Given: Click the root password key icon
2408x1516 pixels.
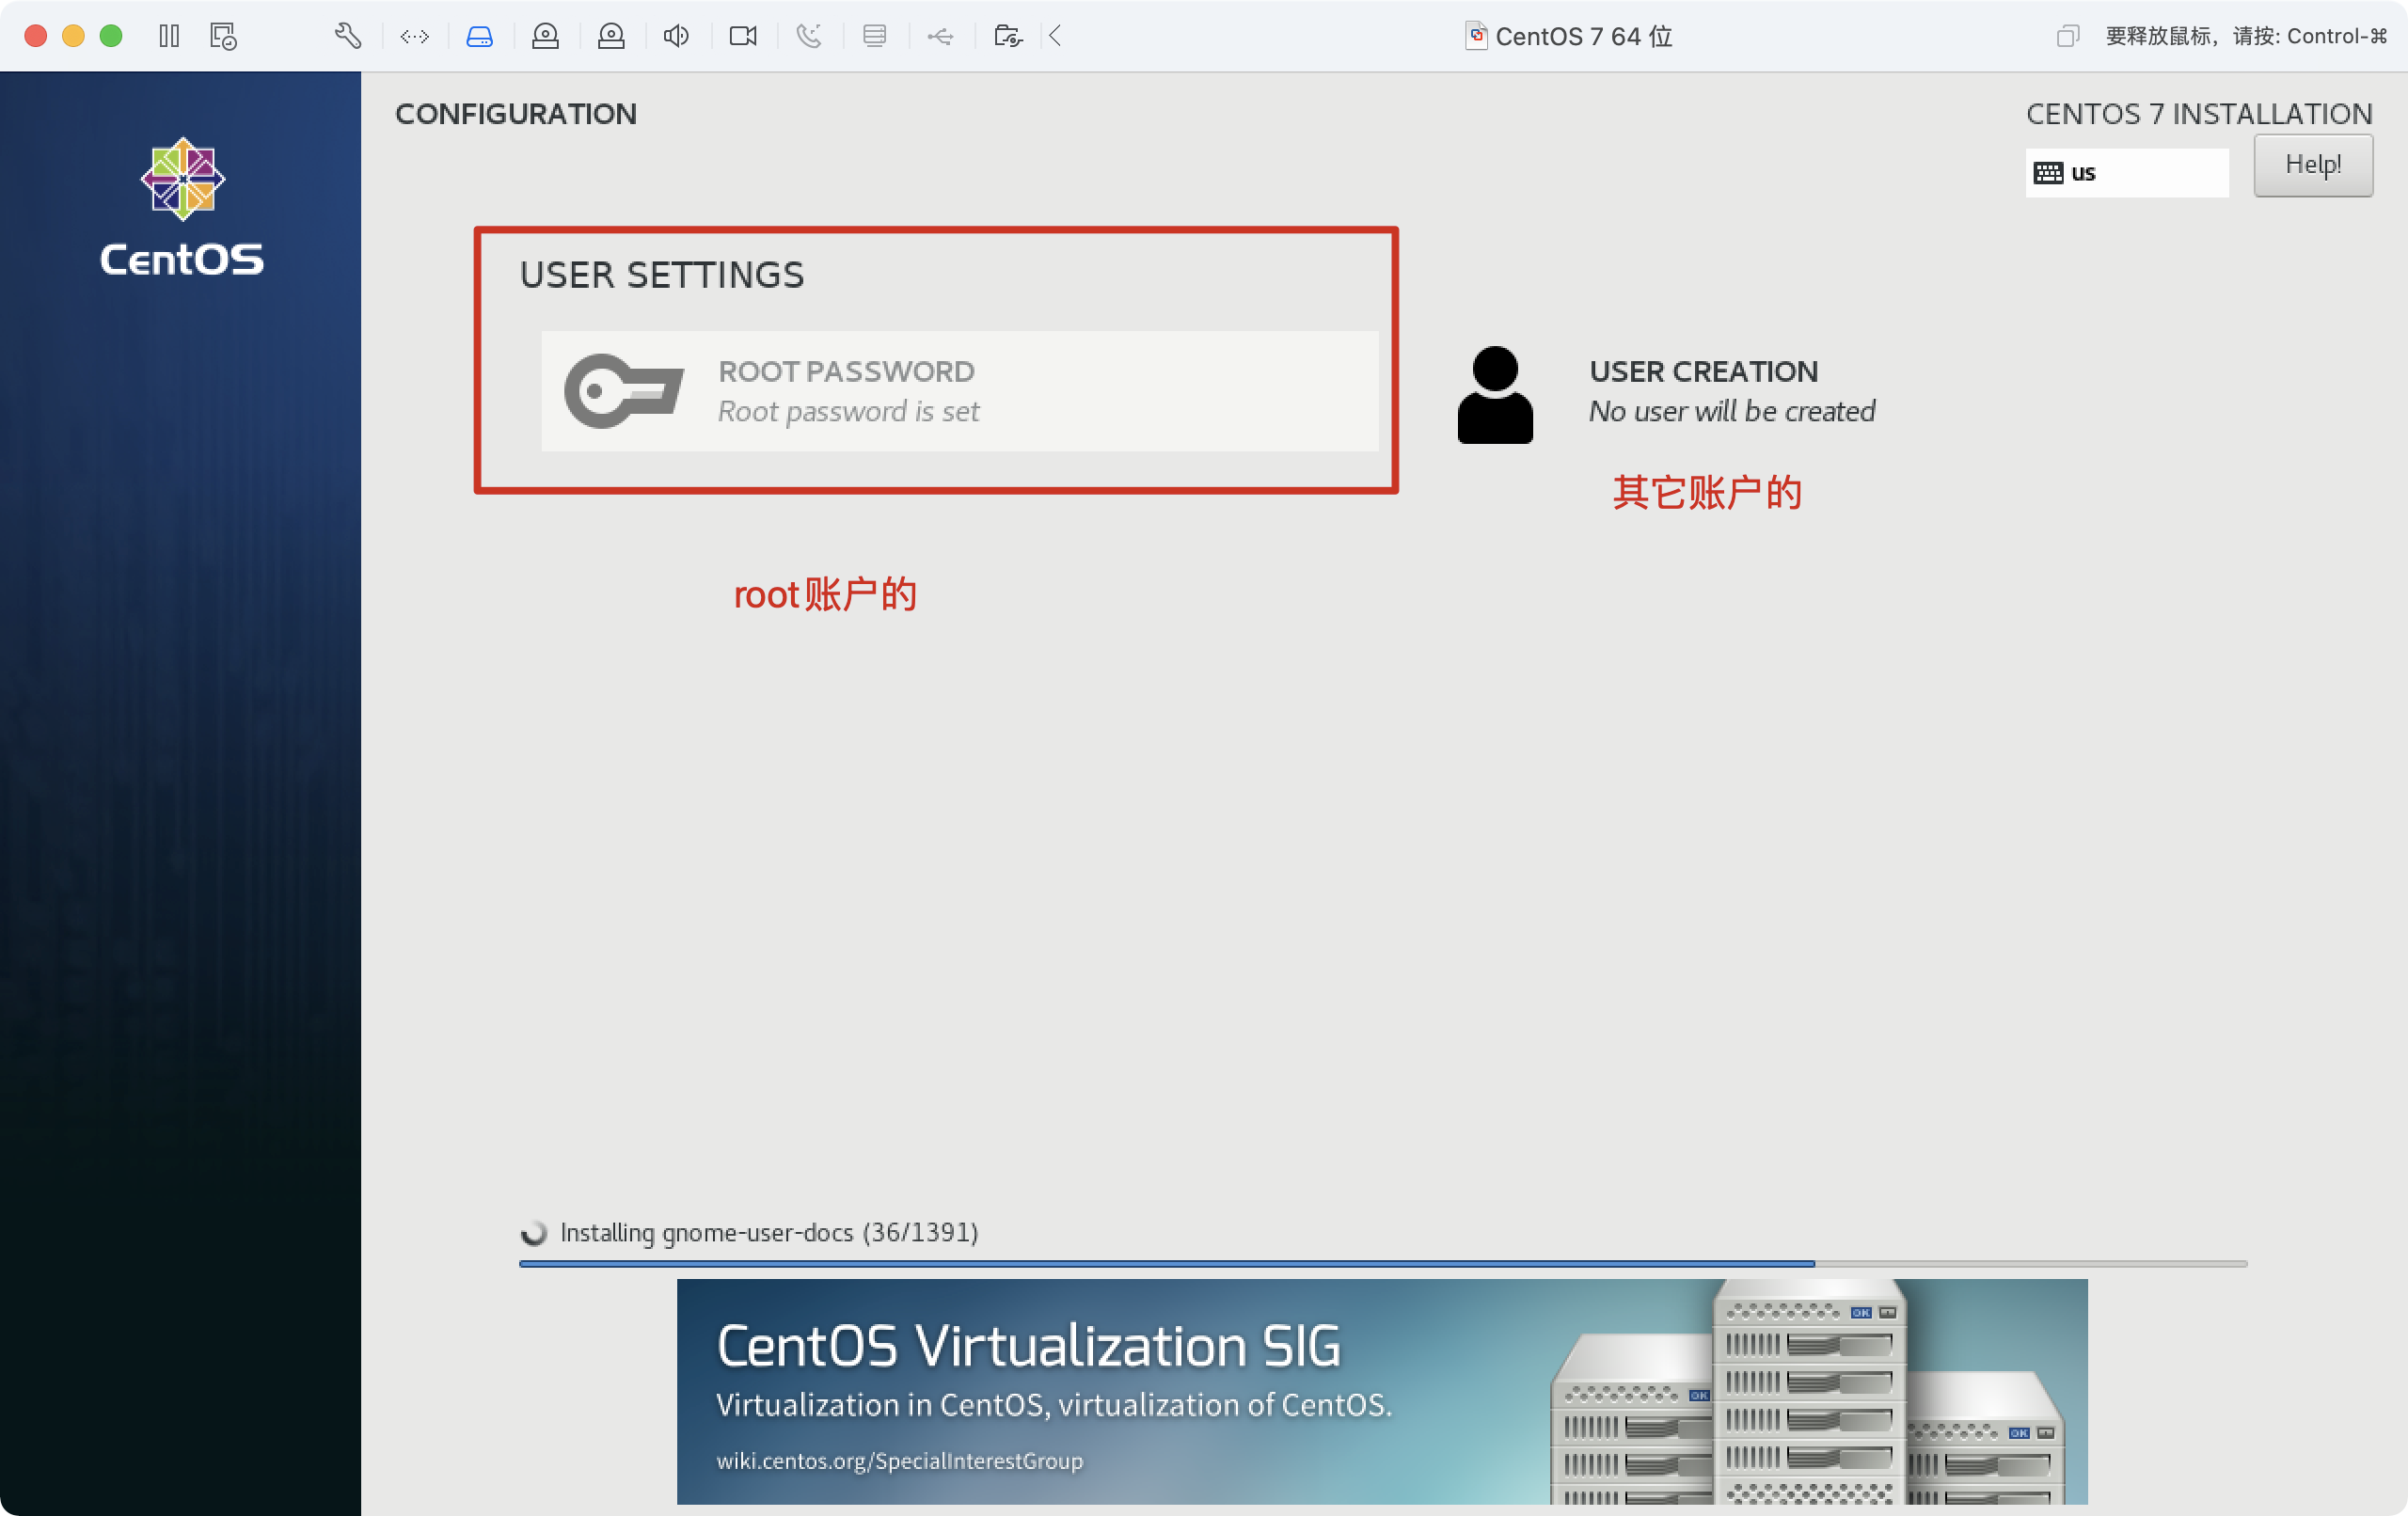Looking at the screenshot, I should pos(624,391).
